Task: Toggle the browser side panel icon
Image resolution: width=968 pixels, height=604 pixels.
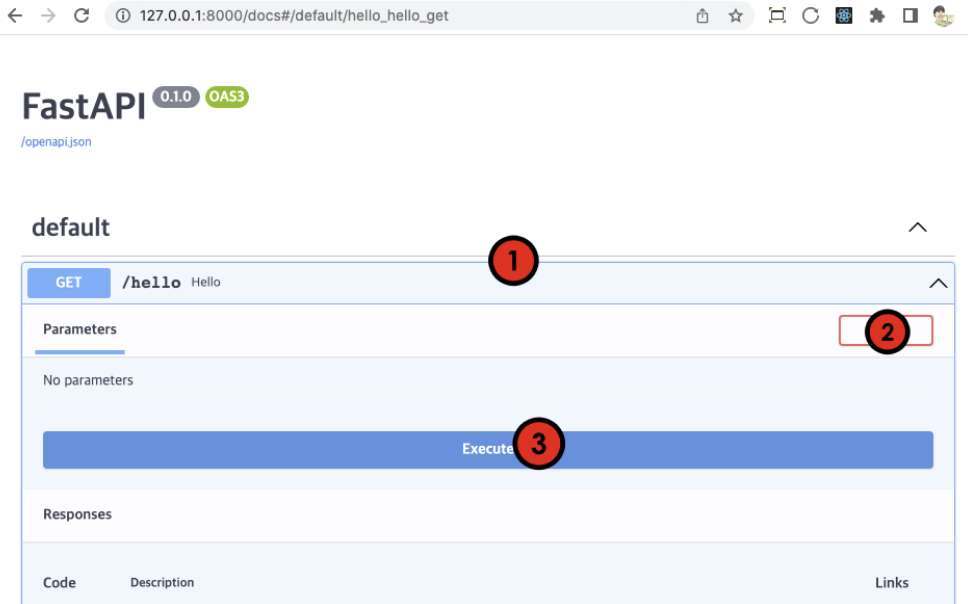Action: pos(910,15)
